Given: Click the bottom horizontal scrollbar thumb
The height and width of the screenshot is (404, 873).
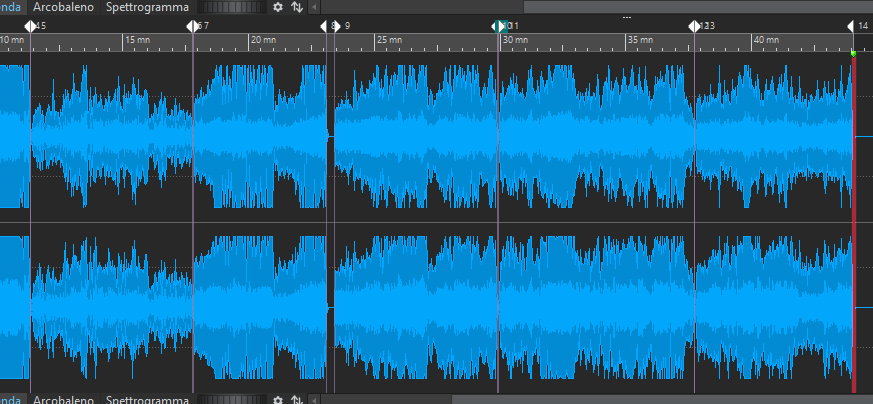Looking at the screenshot, I should coord(662,400).
